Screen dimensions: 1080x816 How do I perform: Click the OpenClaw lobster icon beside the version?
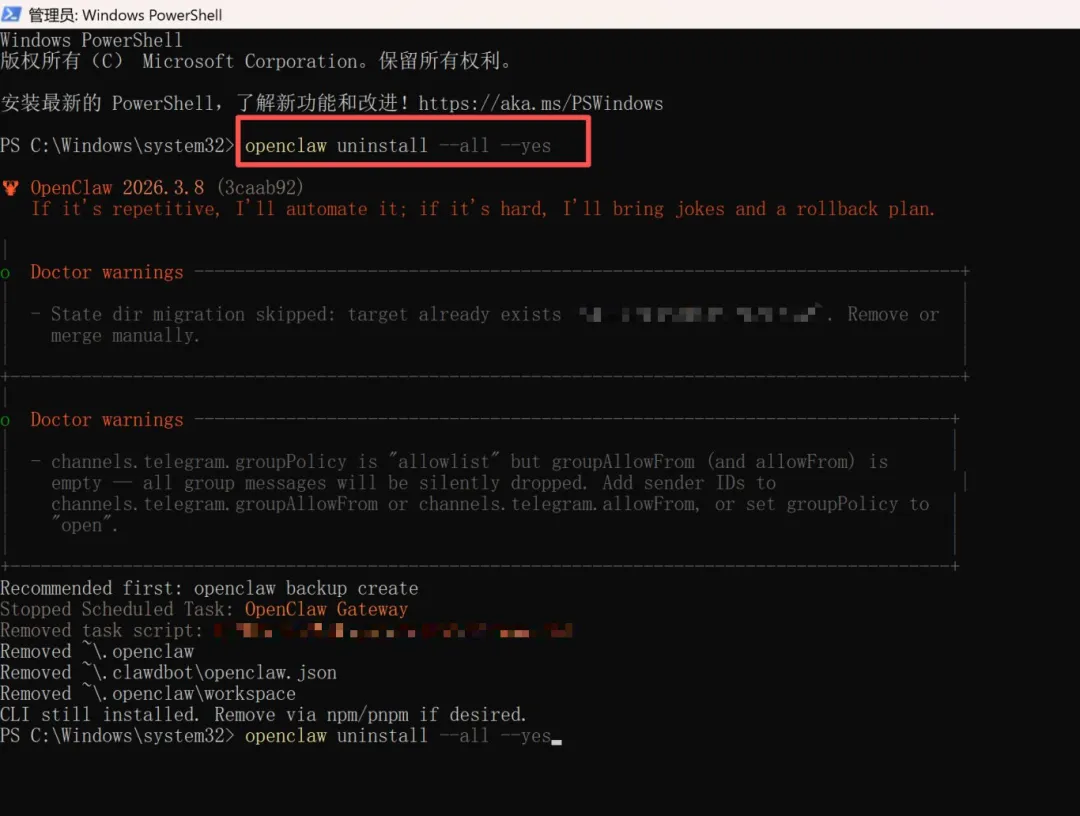(10, 188)
